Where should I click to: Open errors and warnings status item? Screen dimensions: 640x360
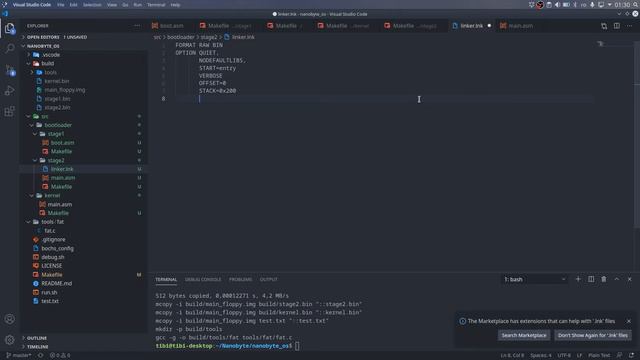click(x=60, y=356)
